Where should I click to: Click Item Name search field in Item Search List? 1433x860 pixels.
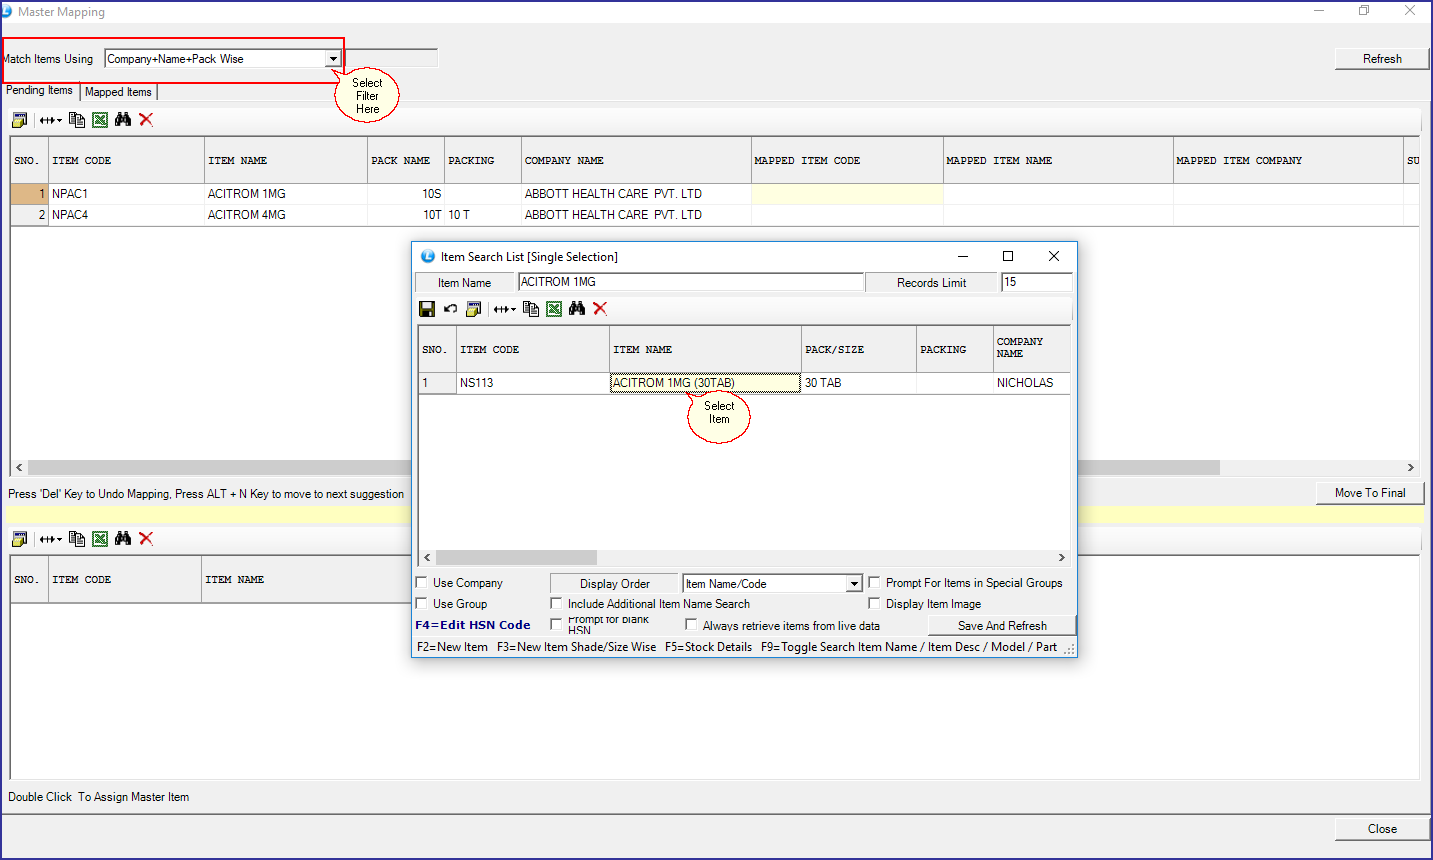click(x=691, y=282)
